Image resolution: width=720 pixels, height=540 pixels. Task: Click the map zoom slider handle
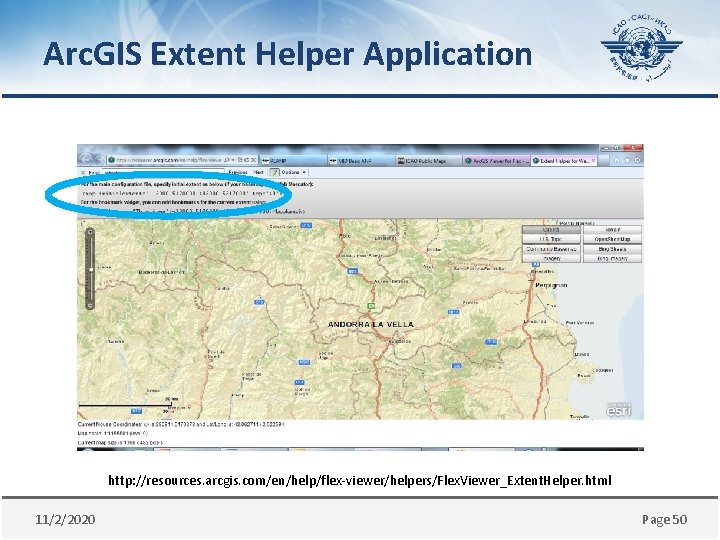point(91,270)
